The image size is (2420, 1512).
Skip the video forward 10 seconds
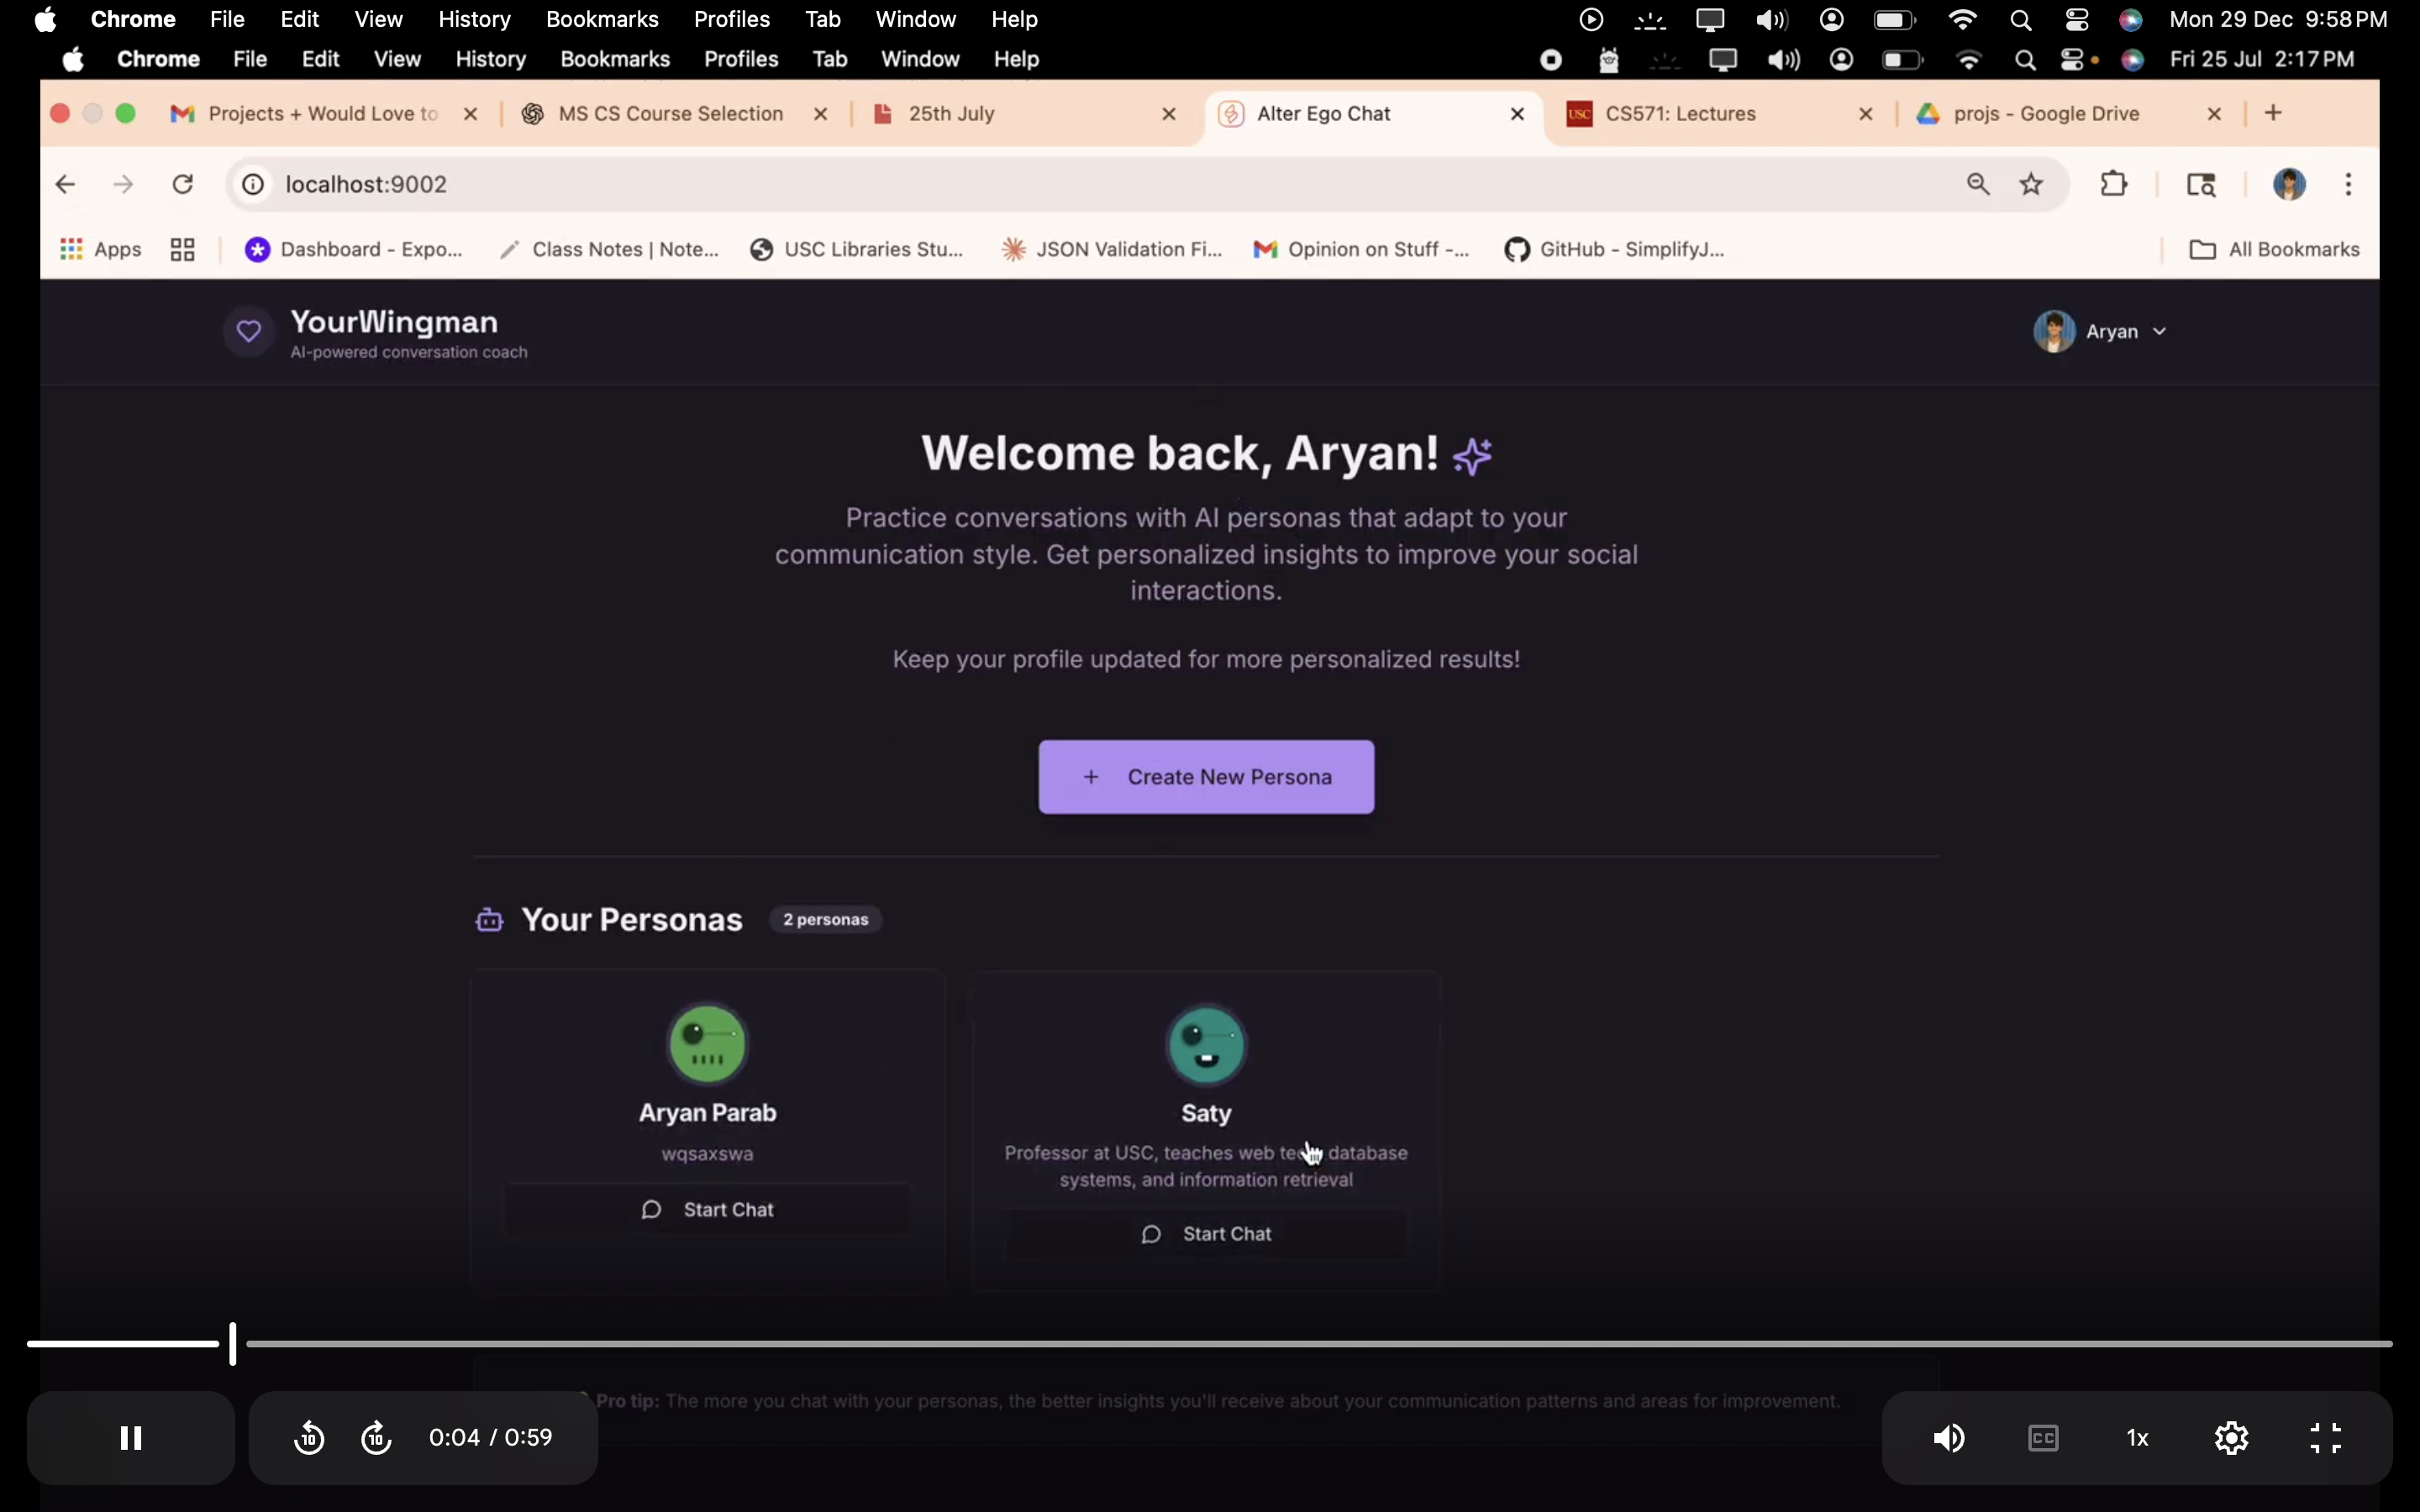pyautogui.click(x=377, y=1438)
